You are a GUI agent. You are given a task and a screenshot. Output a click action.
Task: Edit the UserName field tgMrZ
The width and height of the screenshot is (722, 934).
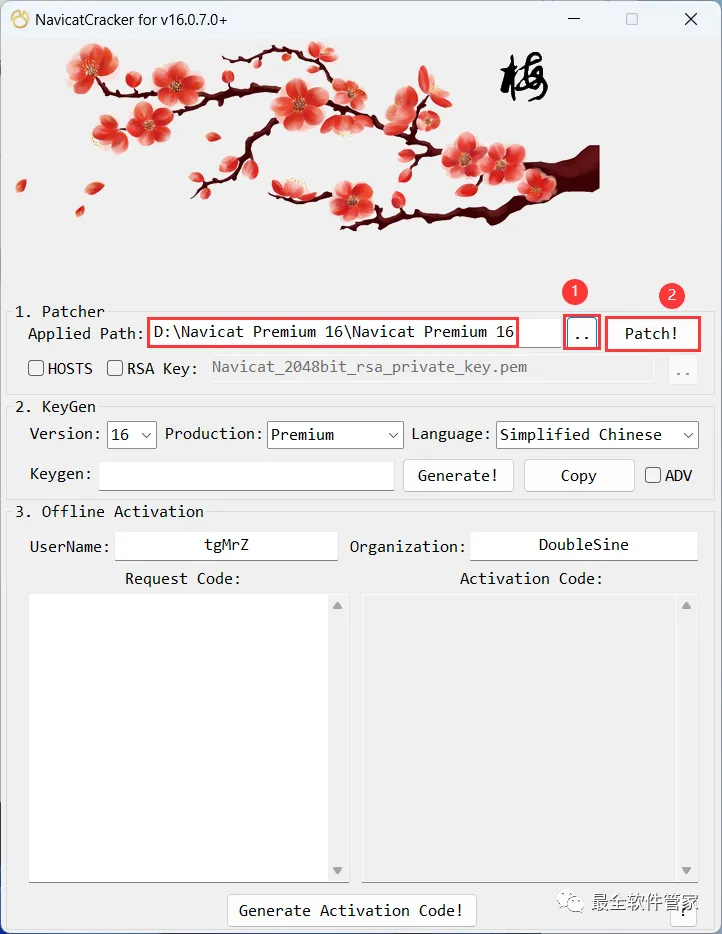pyautogui.click(x=226, y=545)
